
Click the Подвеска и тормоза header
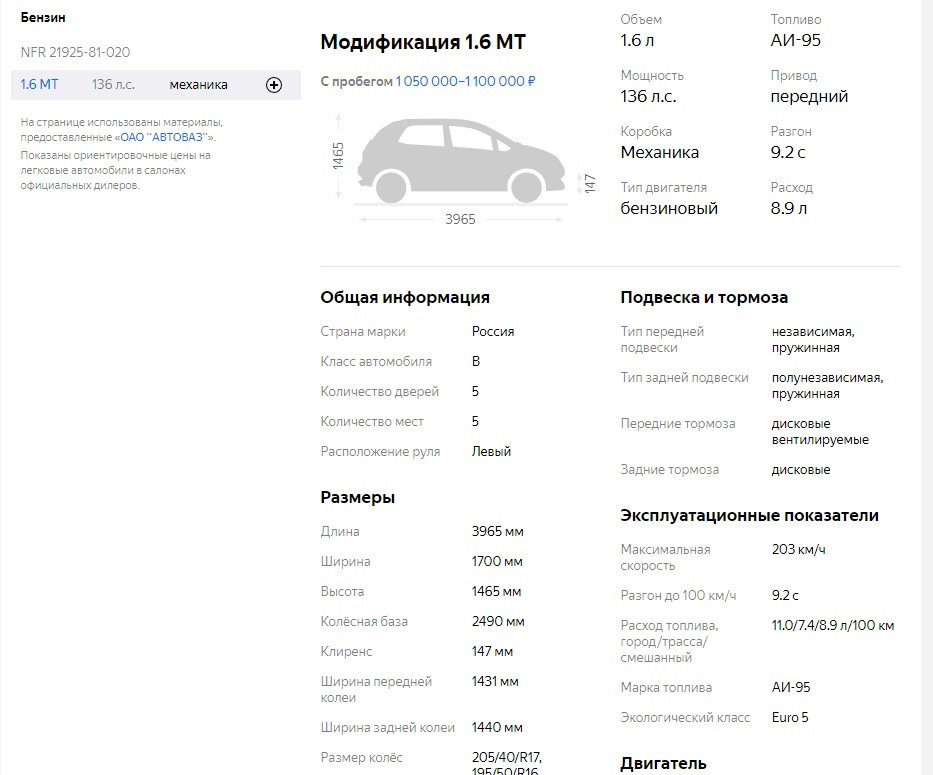[704, 297]
